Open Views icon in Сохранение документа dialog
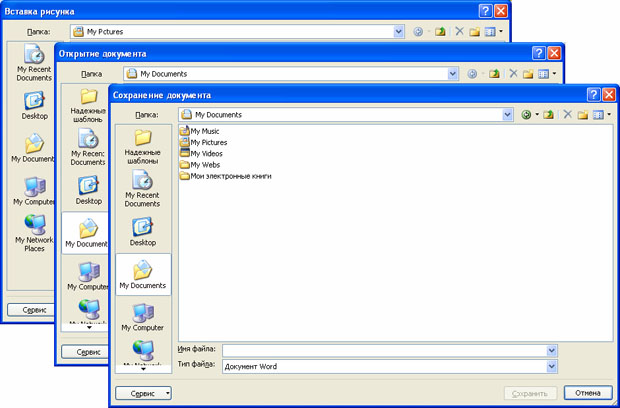The height and width of the screenshot is (408, 620). tap(598, 115)
